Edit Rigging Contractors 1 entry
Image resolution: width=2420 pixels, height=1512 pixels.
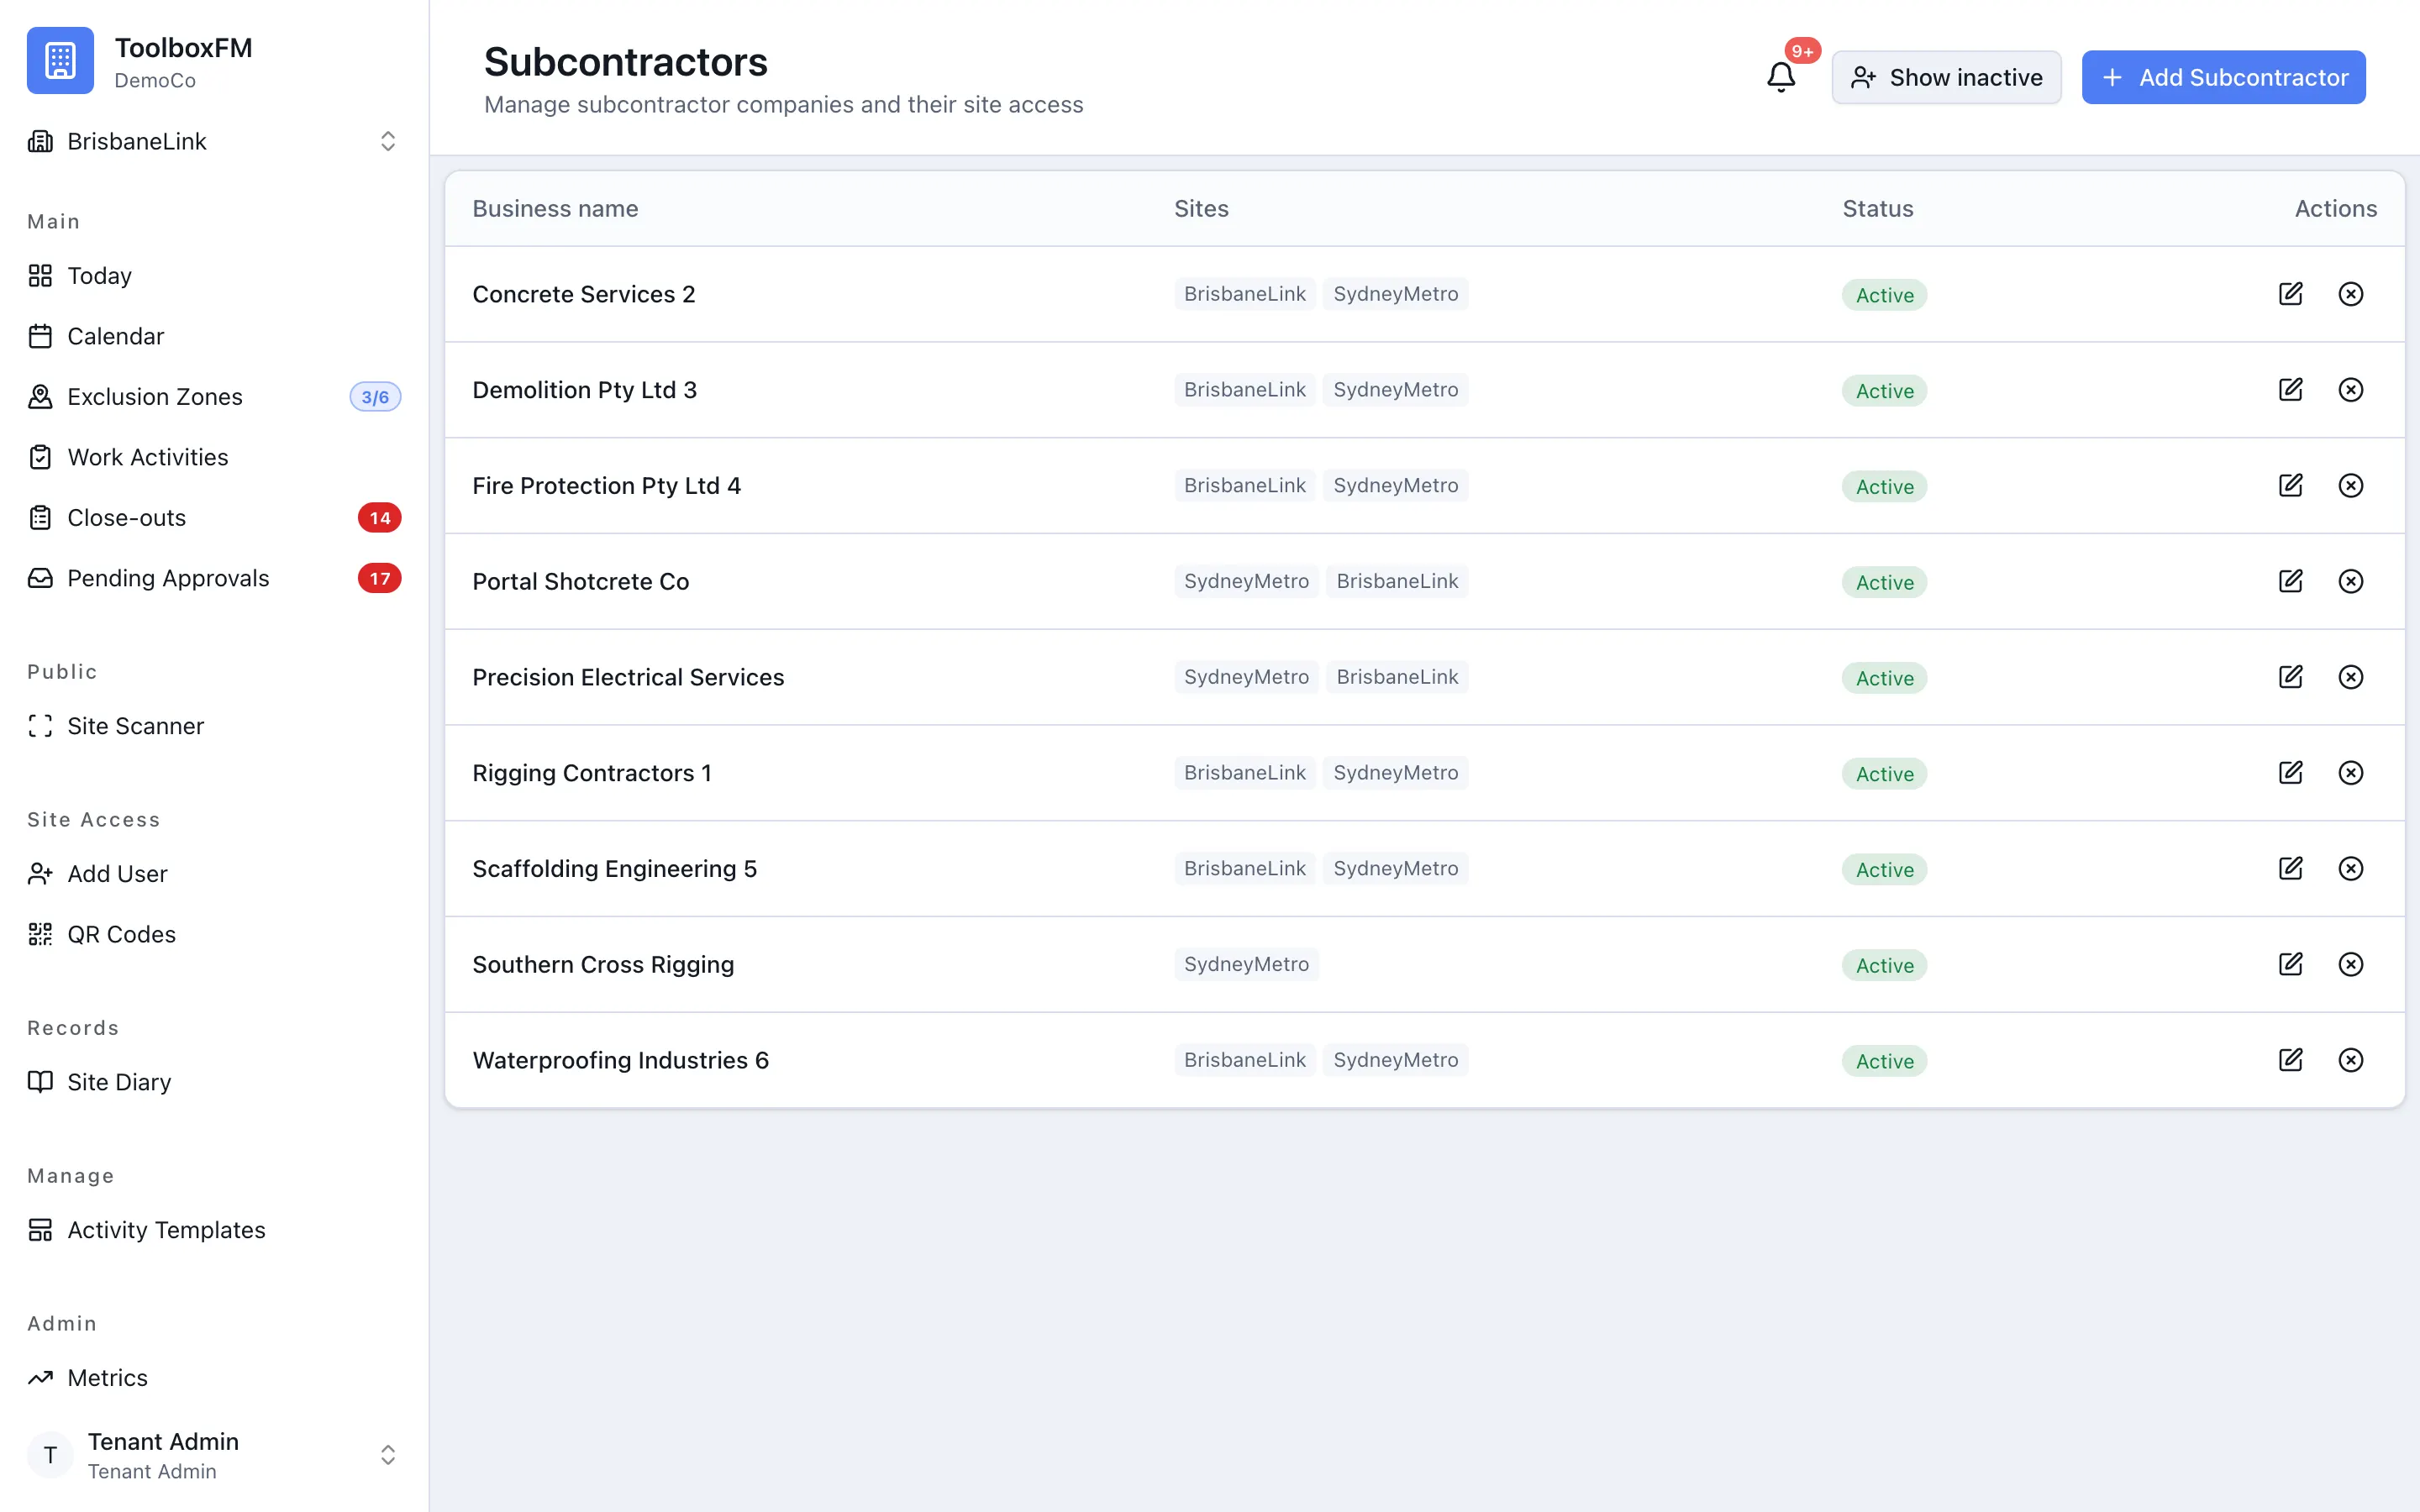tap(2290, 773)
